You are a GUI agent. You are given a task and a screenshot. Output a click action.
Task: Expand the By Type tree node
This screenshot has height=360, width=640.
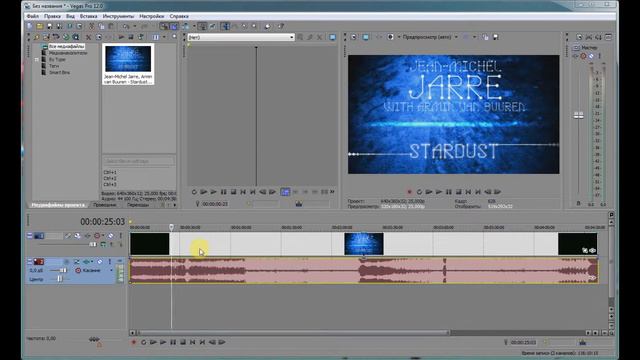pos(36,60)
